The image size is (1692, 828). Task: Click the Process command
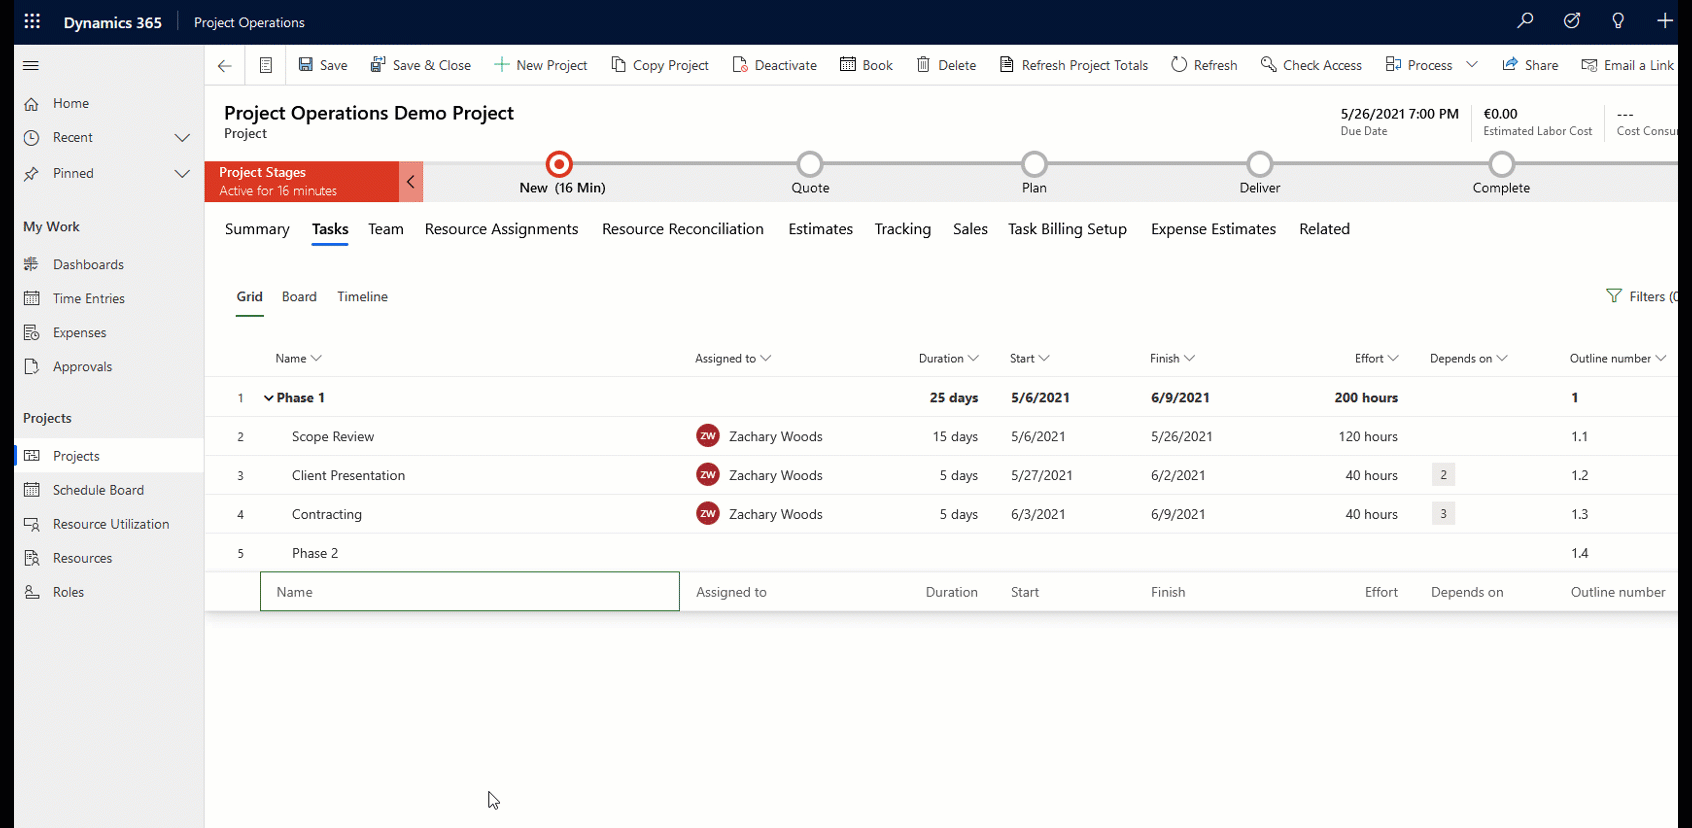[x=1418, y=65]
